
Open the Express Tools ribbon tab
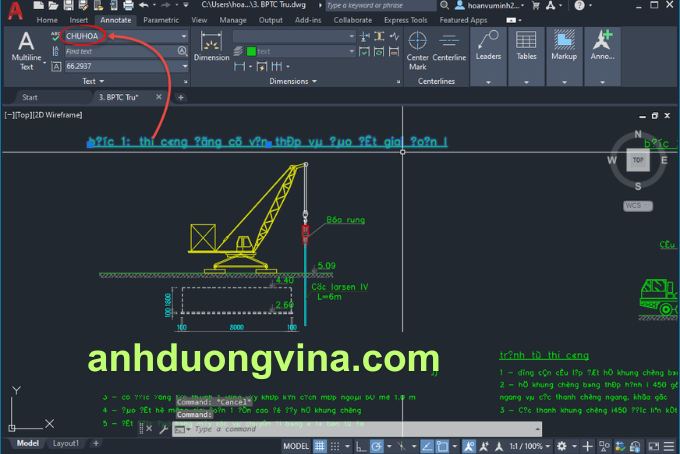tap(404, 19)
